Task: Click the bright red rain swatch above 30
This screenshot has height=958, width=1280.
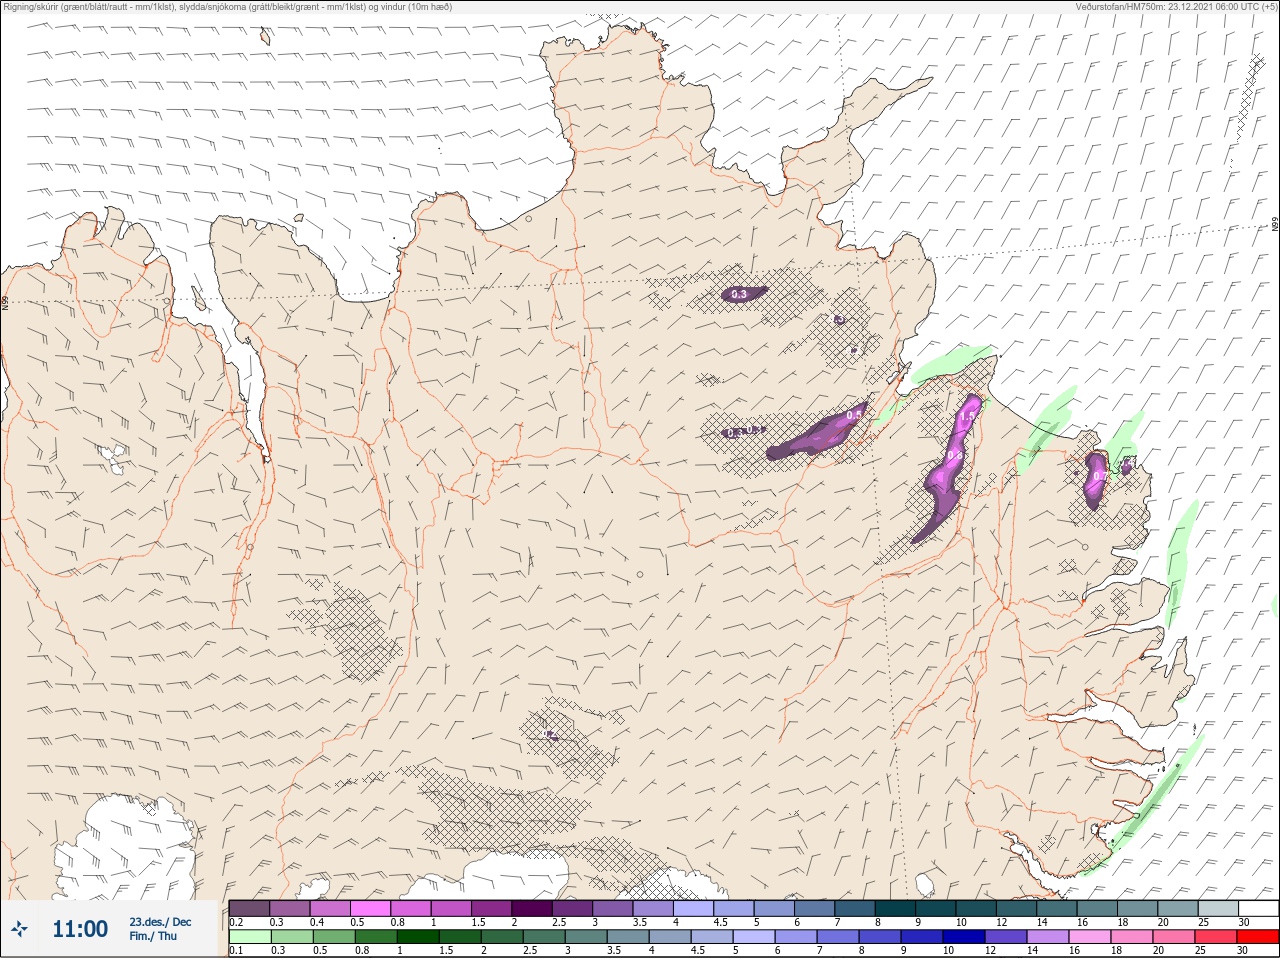Action: (1259, 937)
